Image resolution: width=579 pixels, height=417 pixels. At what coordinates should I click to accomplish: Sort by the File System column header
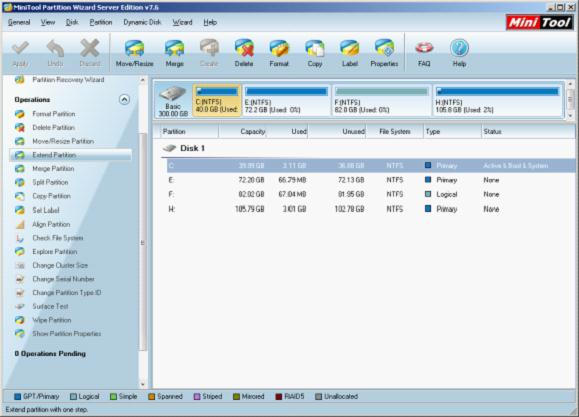395,131
